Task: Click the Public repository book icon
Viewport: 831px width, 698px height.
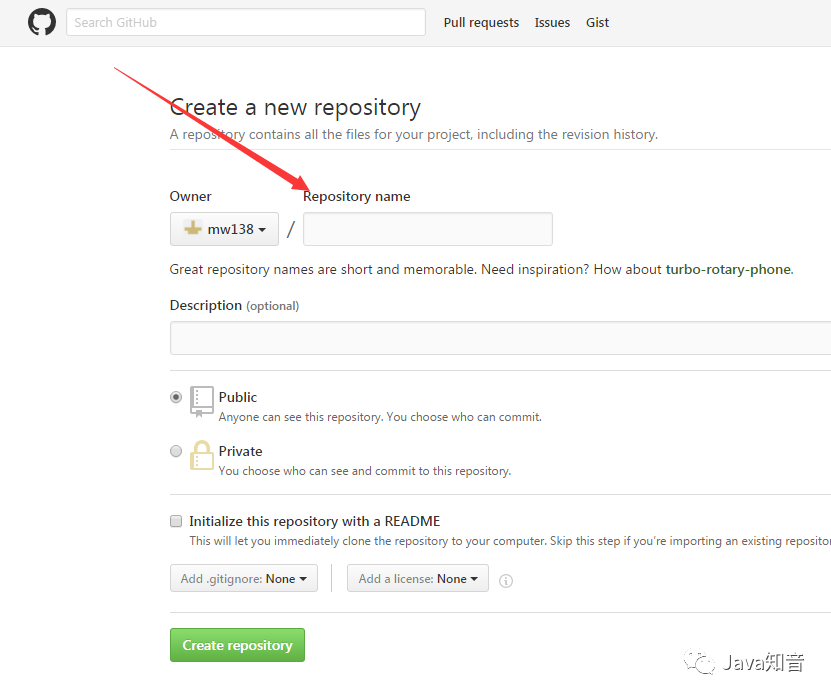Action: (202, 401)
